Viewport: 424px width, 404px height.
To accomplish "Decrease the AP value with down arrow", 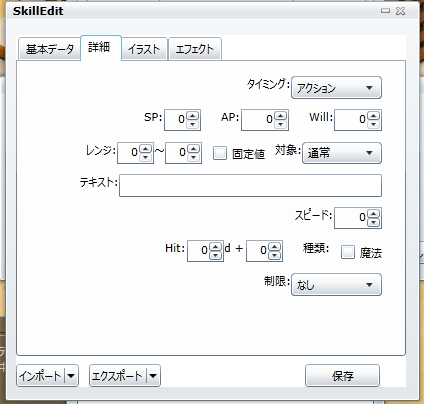I will 281,124.
